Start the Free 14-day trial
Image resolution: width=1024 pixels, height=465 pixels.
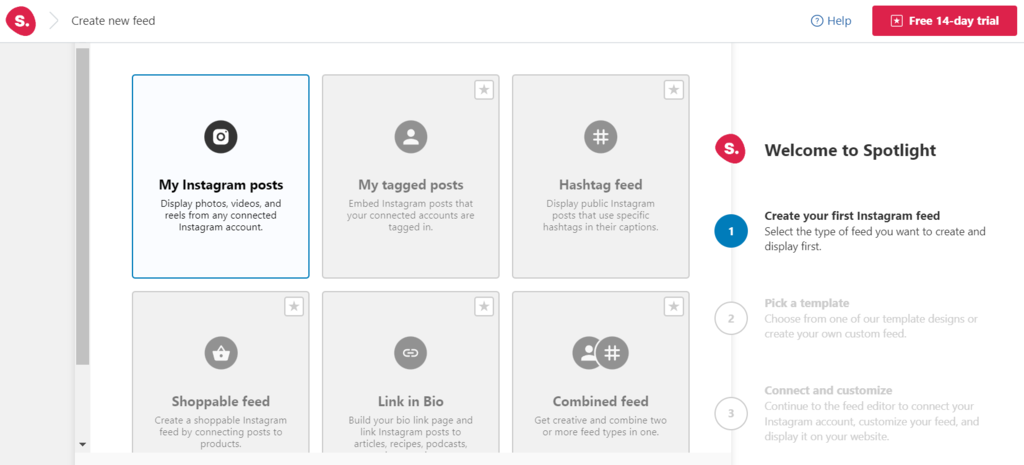tap(944, 21)
